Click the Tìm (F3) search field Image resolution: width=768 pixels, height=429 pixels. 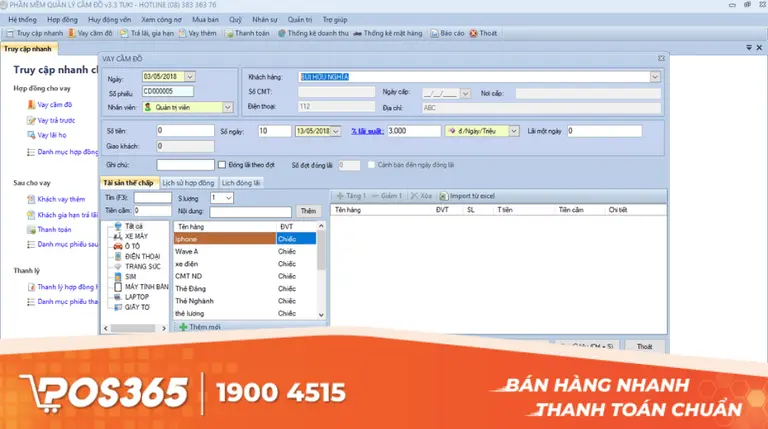152,197
